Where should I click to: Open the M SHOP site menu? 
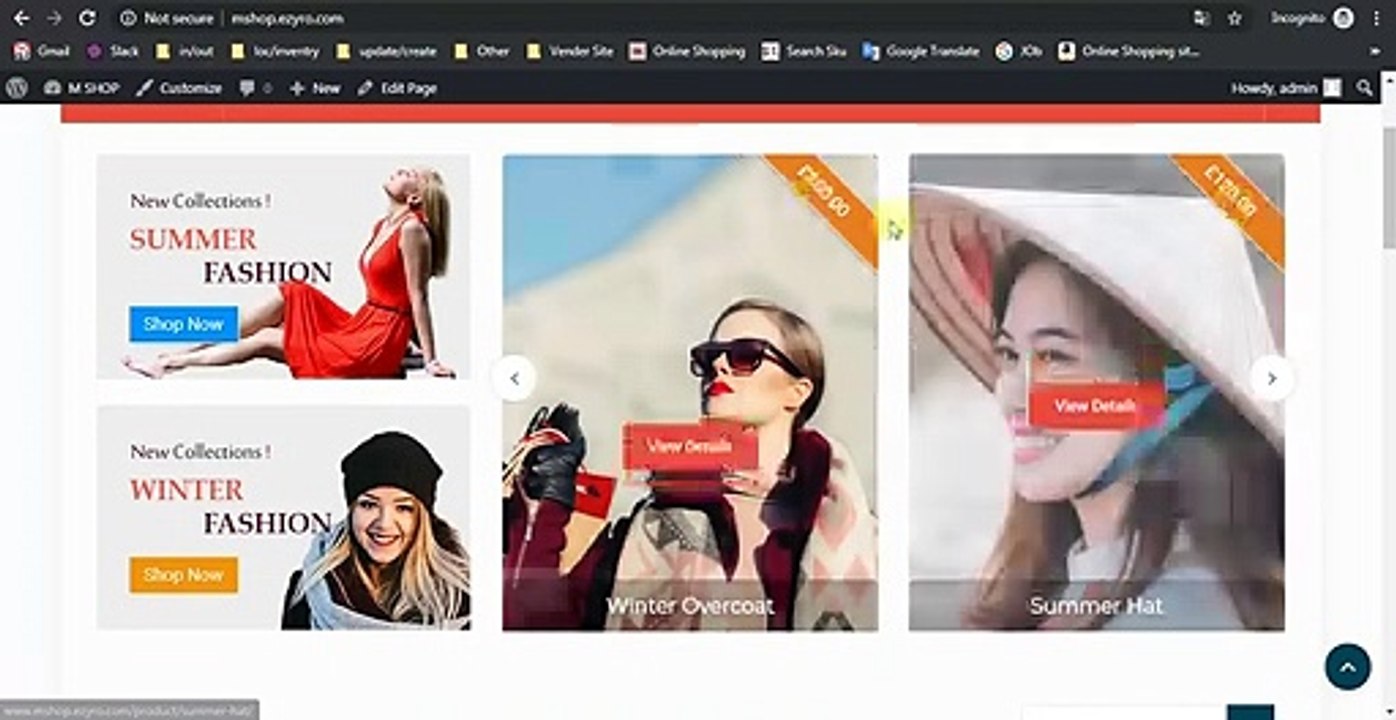pos(81,88)
